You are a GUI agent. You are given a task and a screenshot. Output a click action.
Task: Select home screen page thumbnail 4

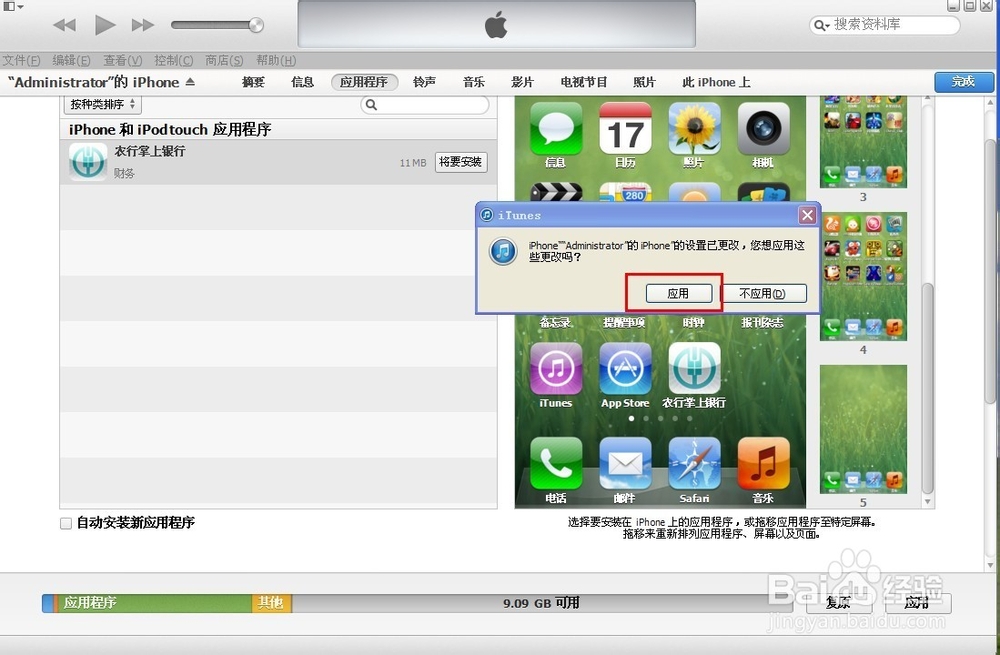click(863, 277)
